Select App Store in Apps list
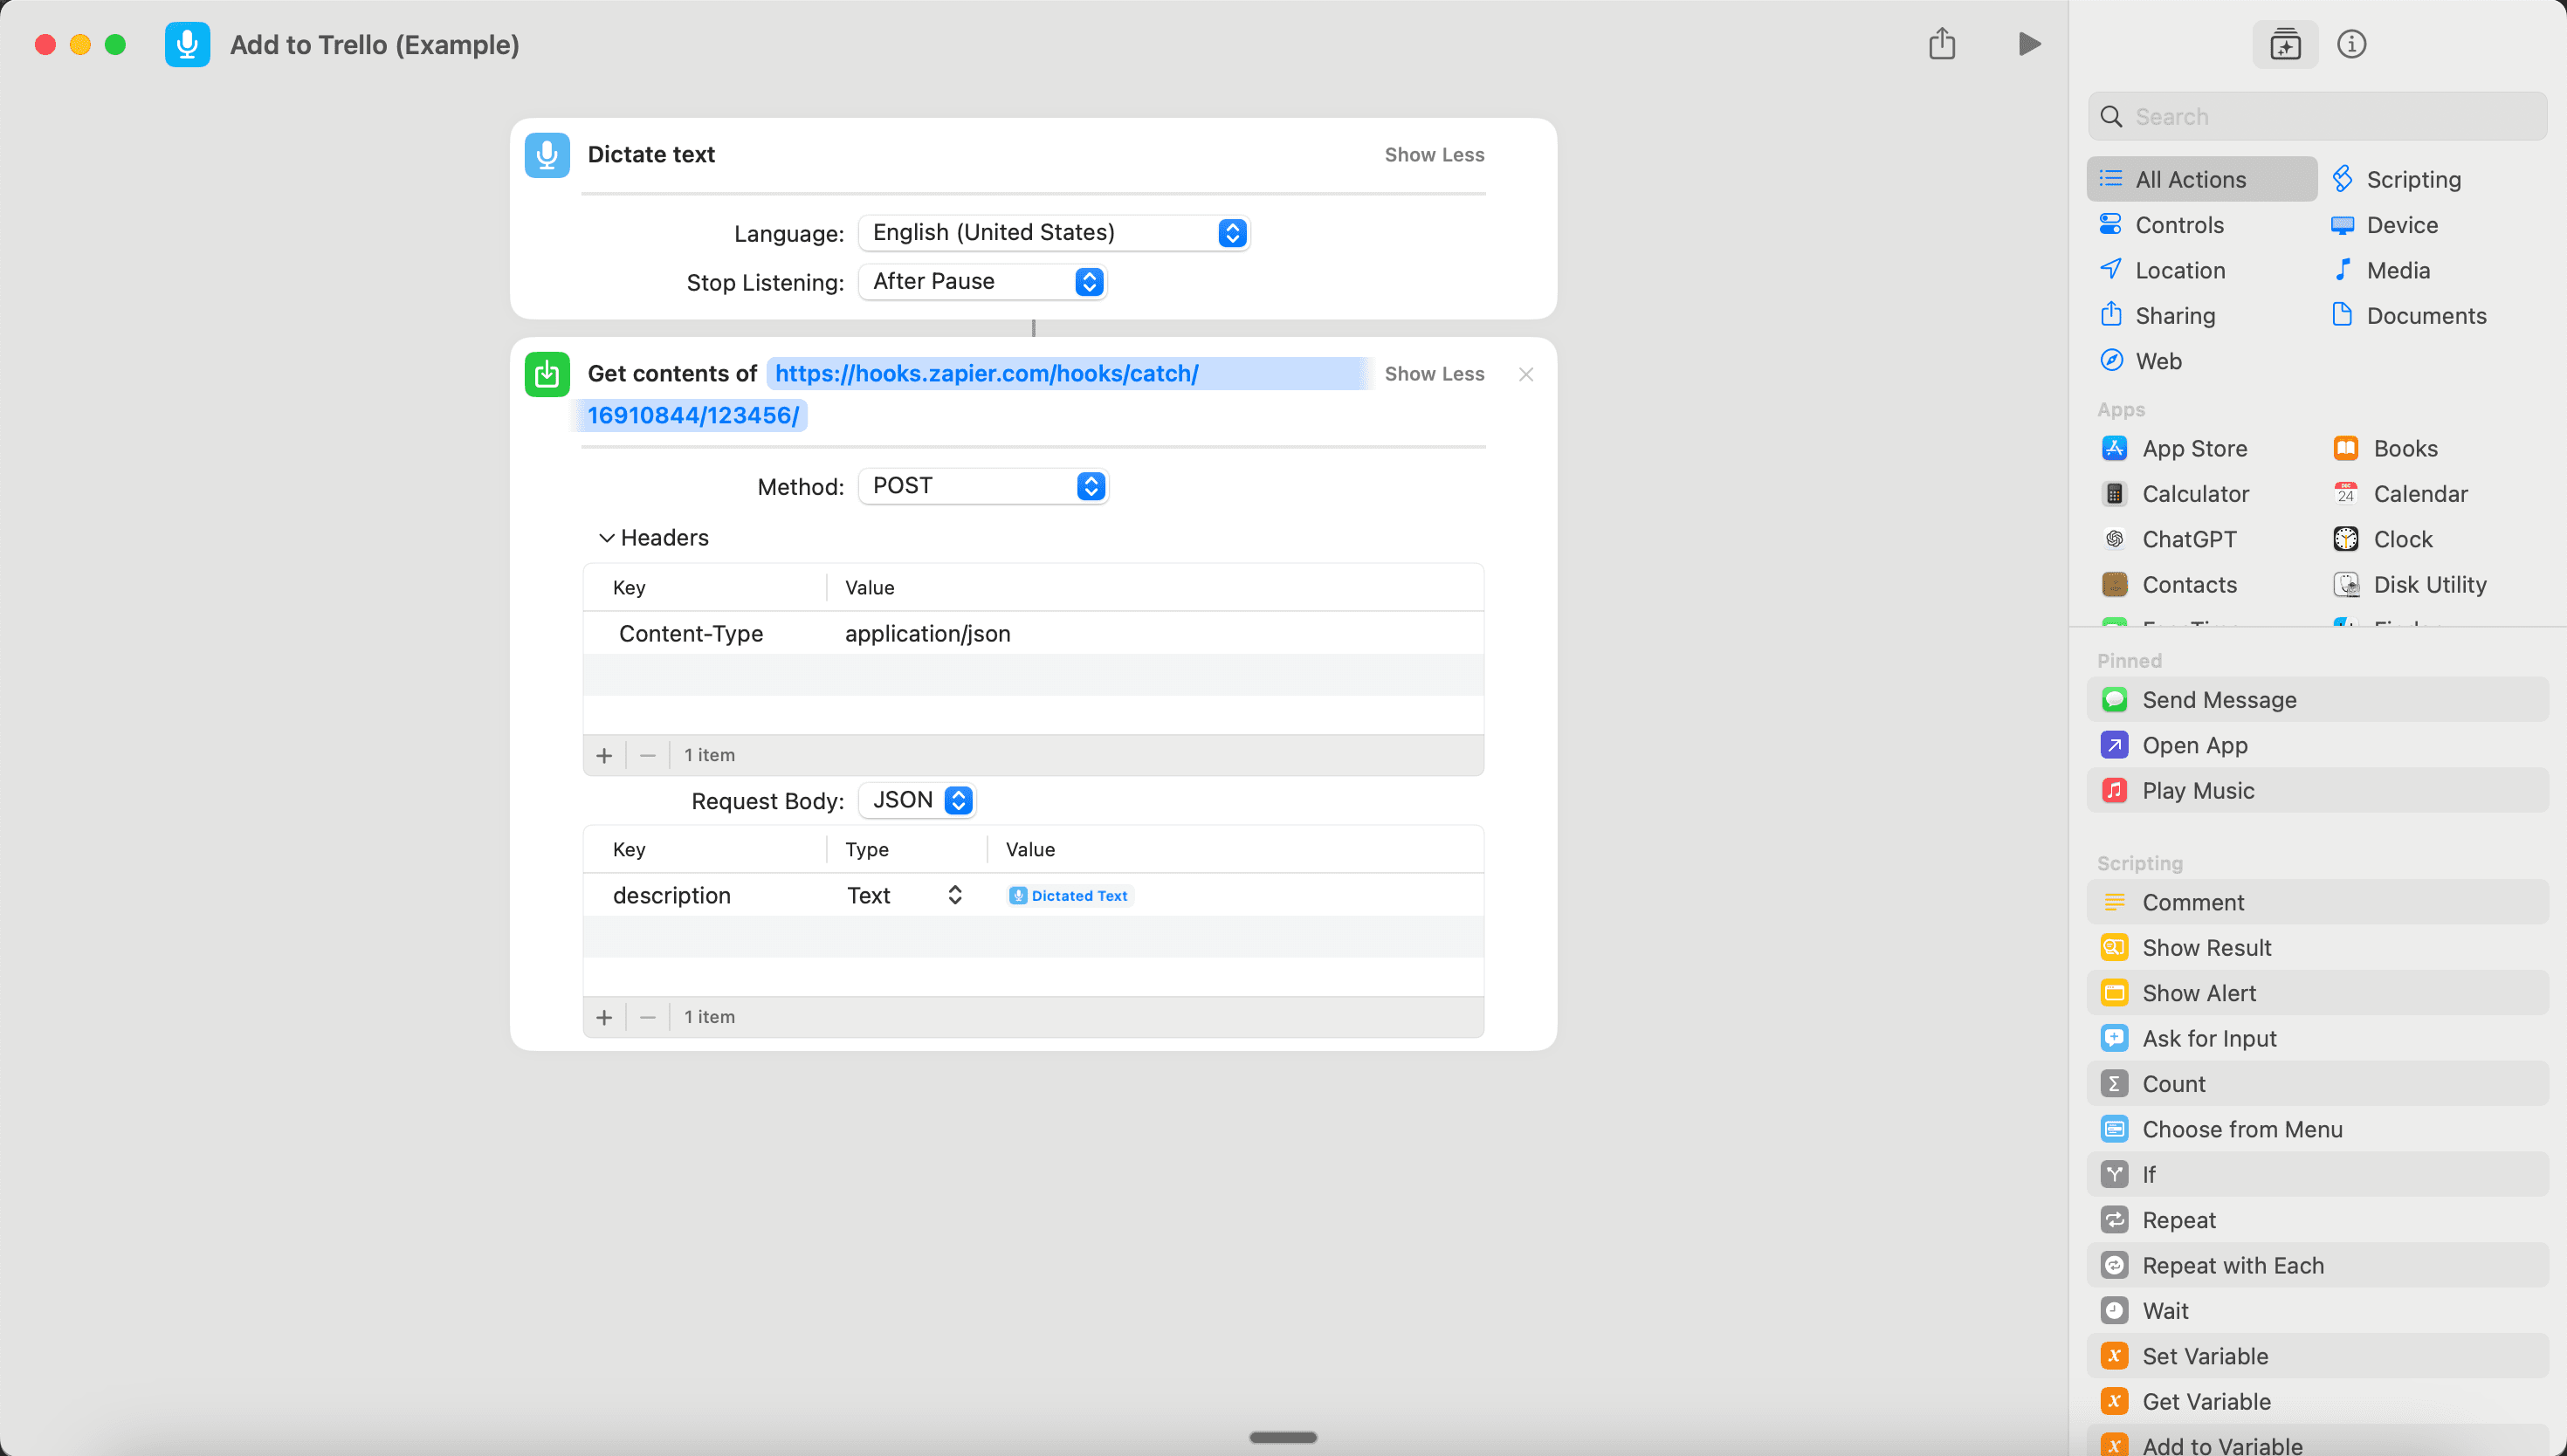Image resolution: width=2567 pixels, height=1456 pixels. click(2174, 448)
